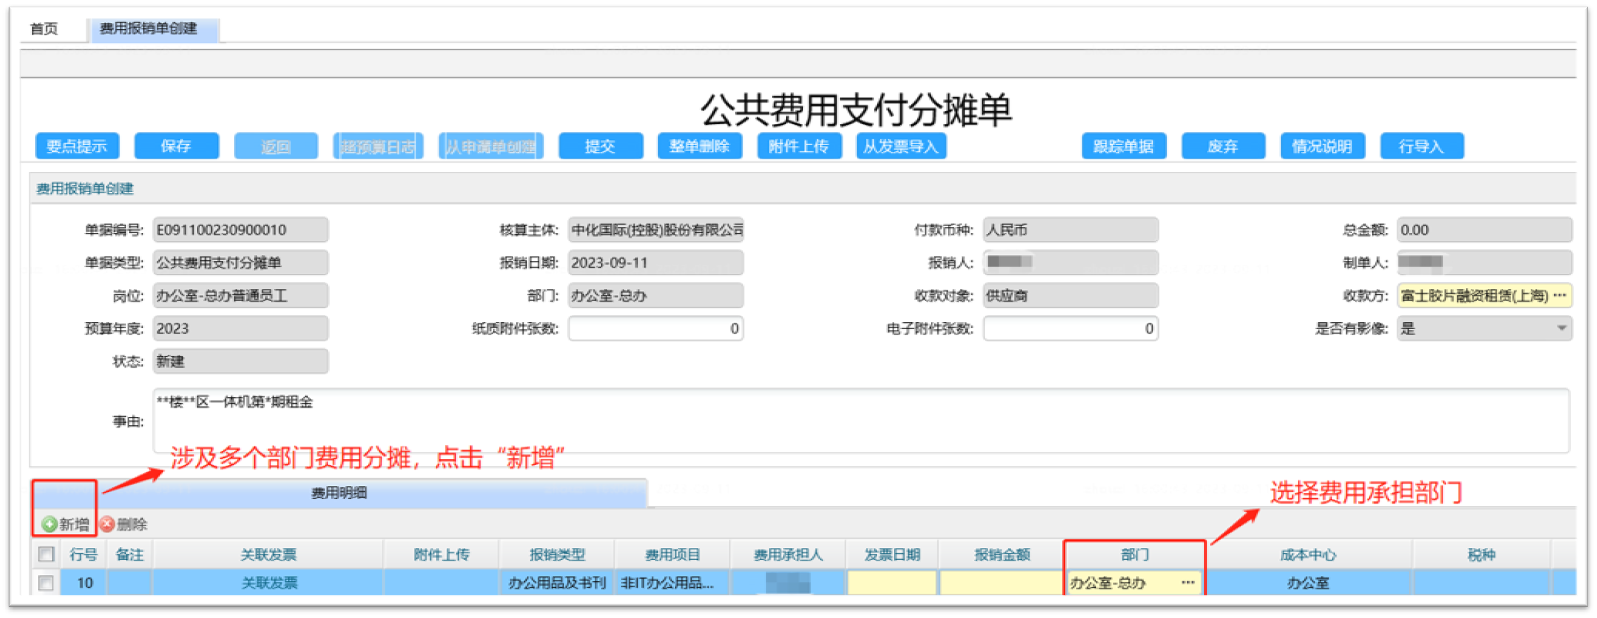Click the 废弃 button
The width and height of the screenshot is (1597, 618).
point(1223,146)
